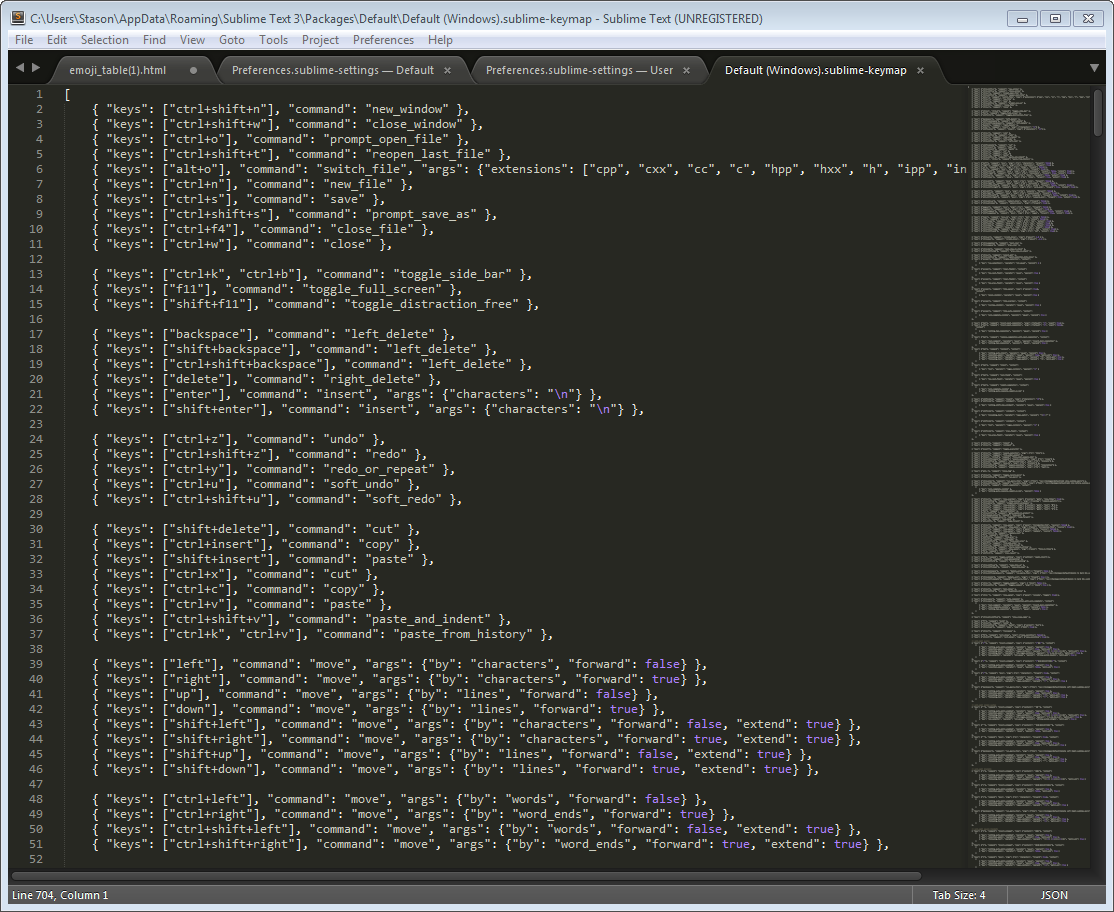
Task: Close the Default (Windows).sublime-keymap tab
Action: 920,70
